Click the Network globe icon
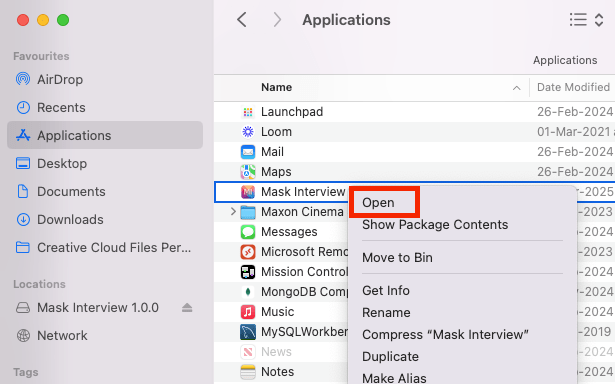Screen dimensions: 615x384 pyautogui.click(x=23, y=336)
